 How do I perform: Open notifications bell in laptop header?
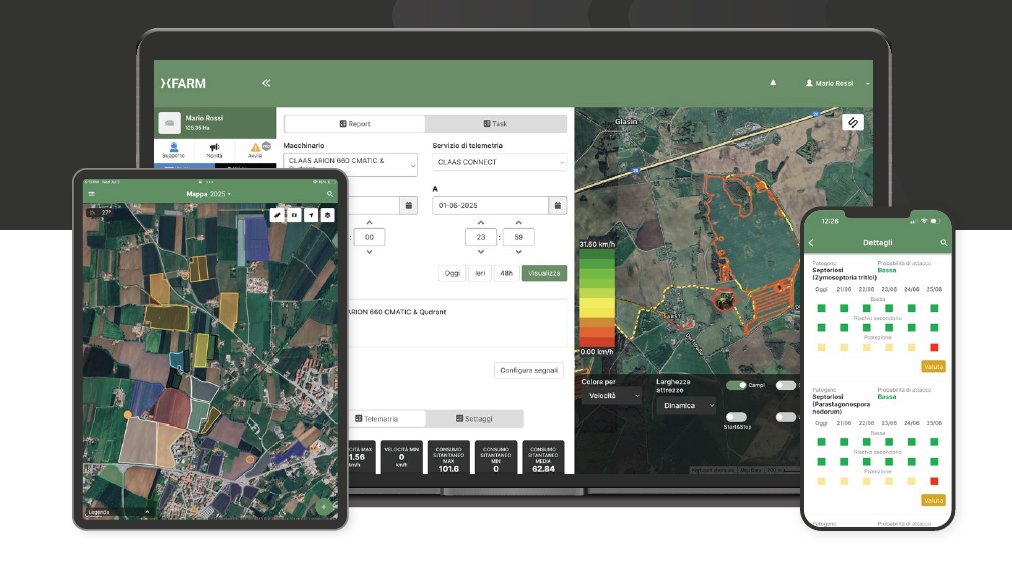(x=773, y=83)
